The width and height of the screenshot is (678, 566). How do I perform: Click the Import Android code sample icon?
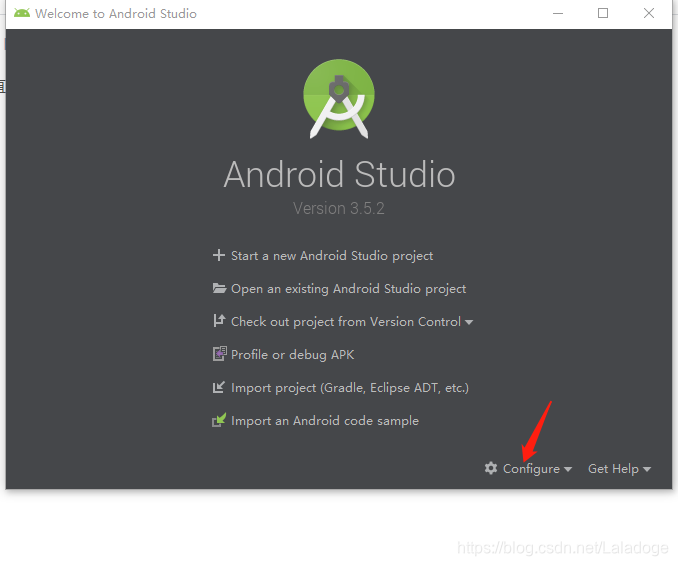click(x=219, y=420)
